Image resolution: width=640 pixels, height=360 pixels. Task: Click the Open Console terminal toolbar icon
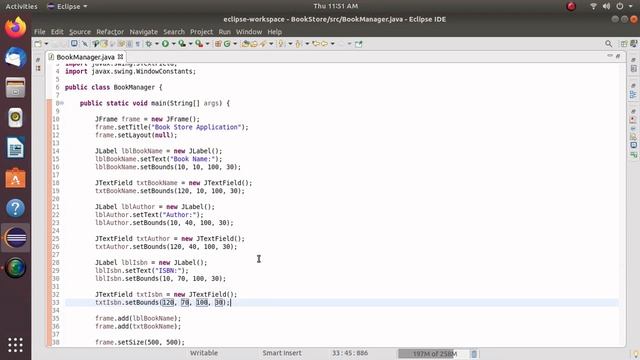[x=74, y=44]
